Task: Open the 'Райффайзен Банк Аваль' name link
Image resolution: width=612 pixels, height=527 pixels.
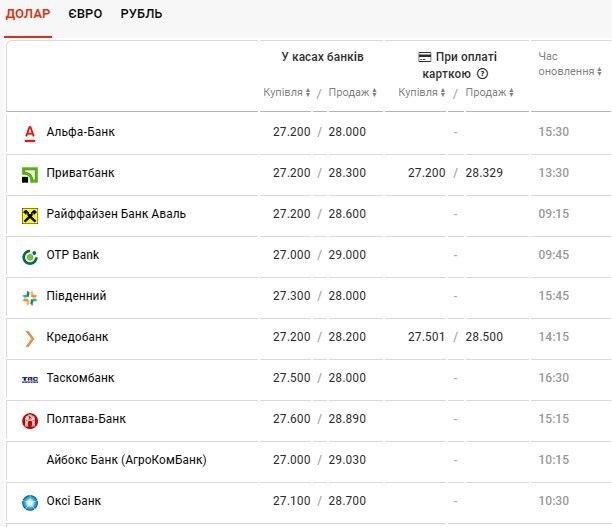Action: tap(116, 214)
